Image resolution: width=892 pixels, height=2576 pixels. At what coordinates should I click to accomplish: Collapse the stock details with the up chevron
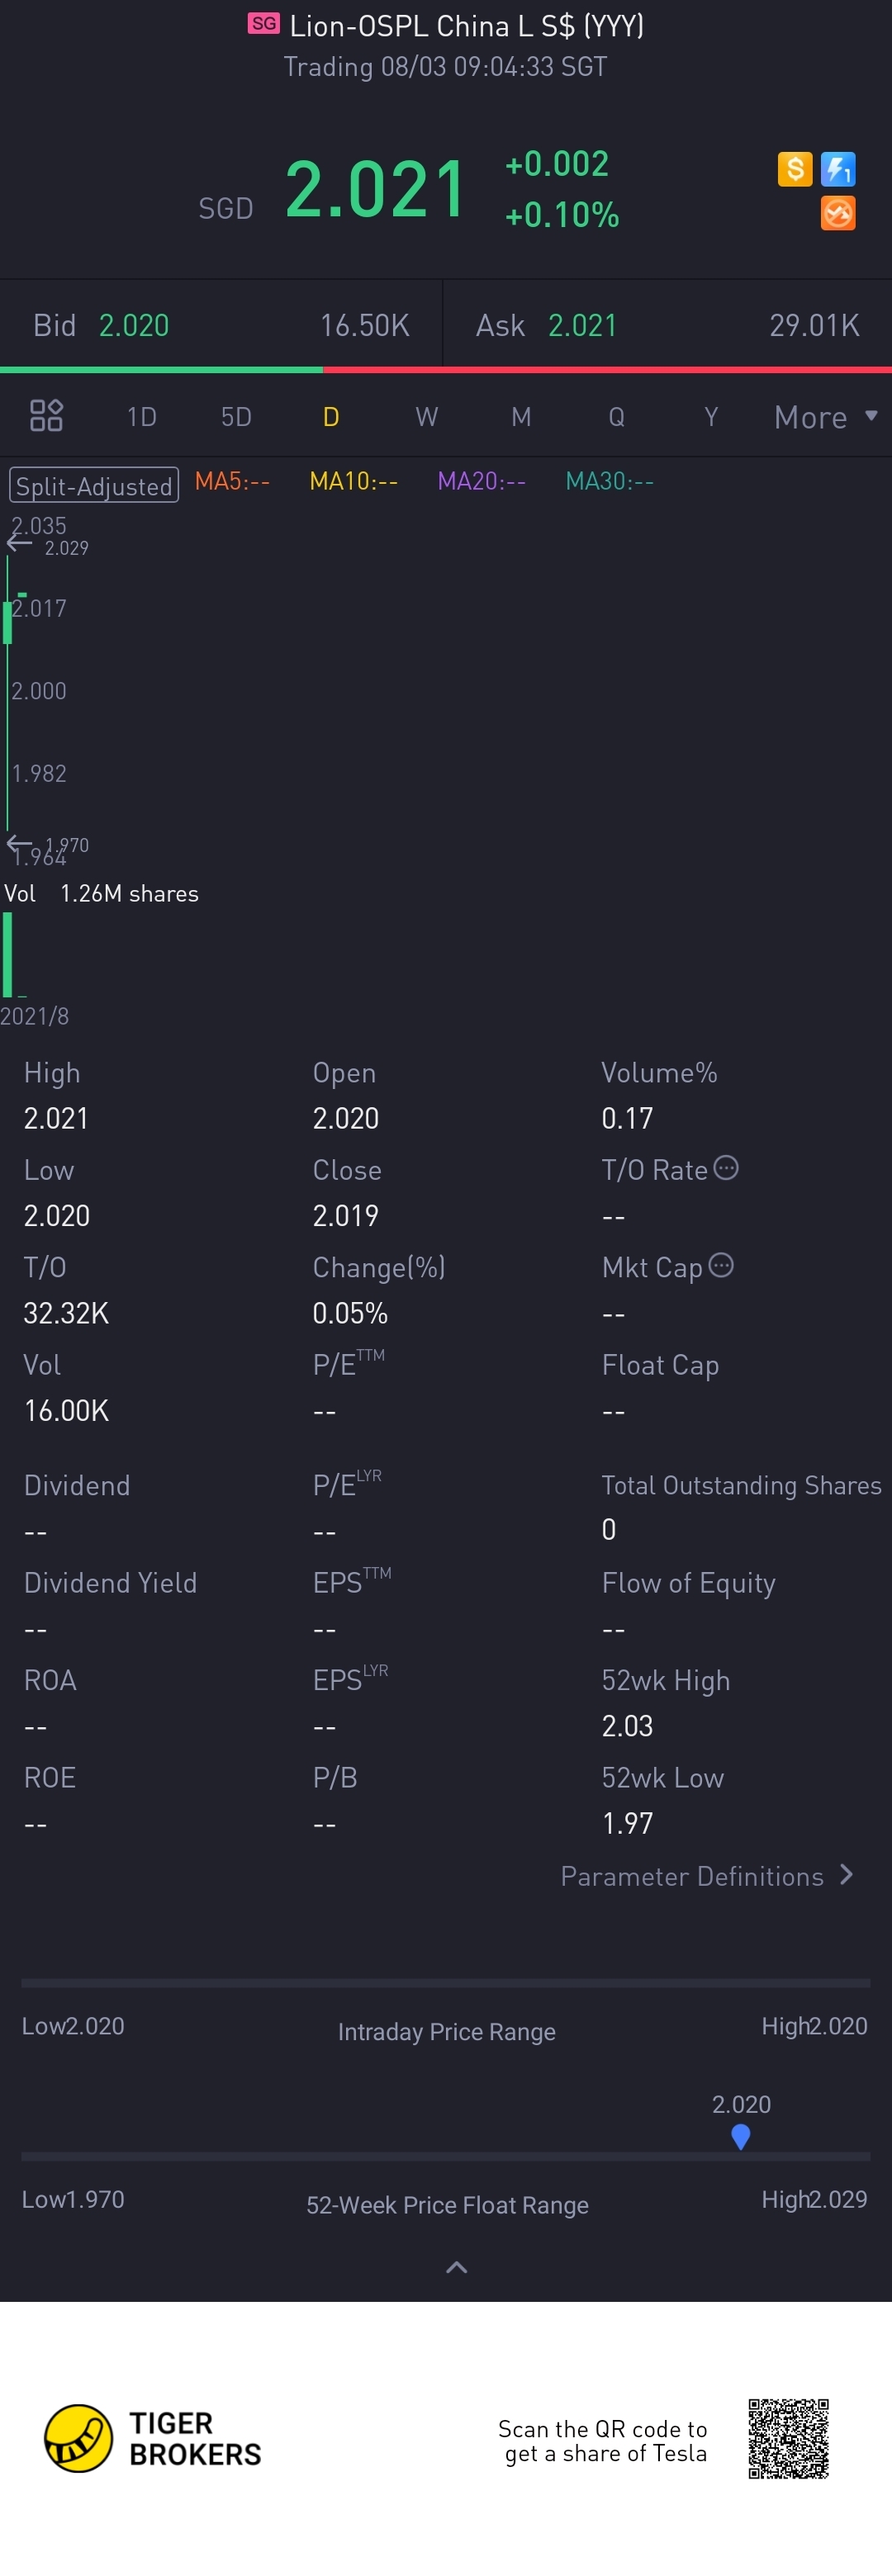[456, 2267]
